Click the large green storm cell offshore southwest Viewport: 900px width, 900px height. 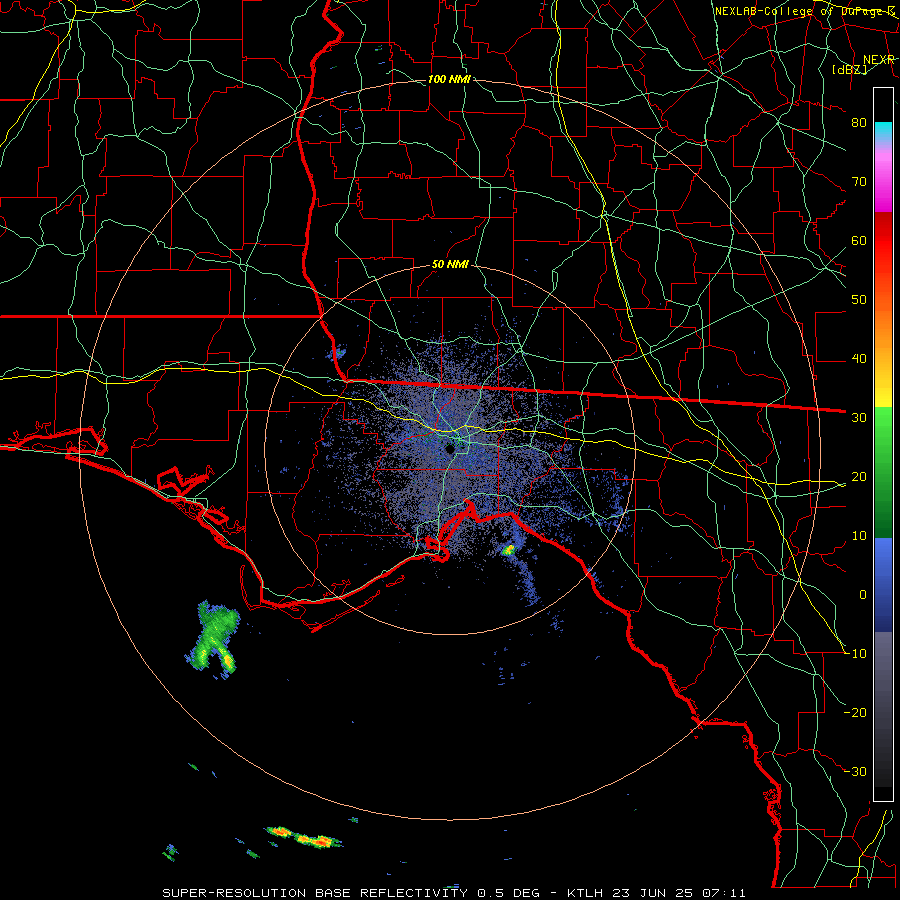point(213,638)
